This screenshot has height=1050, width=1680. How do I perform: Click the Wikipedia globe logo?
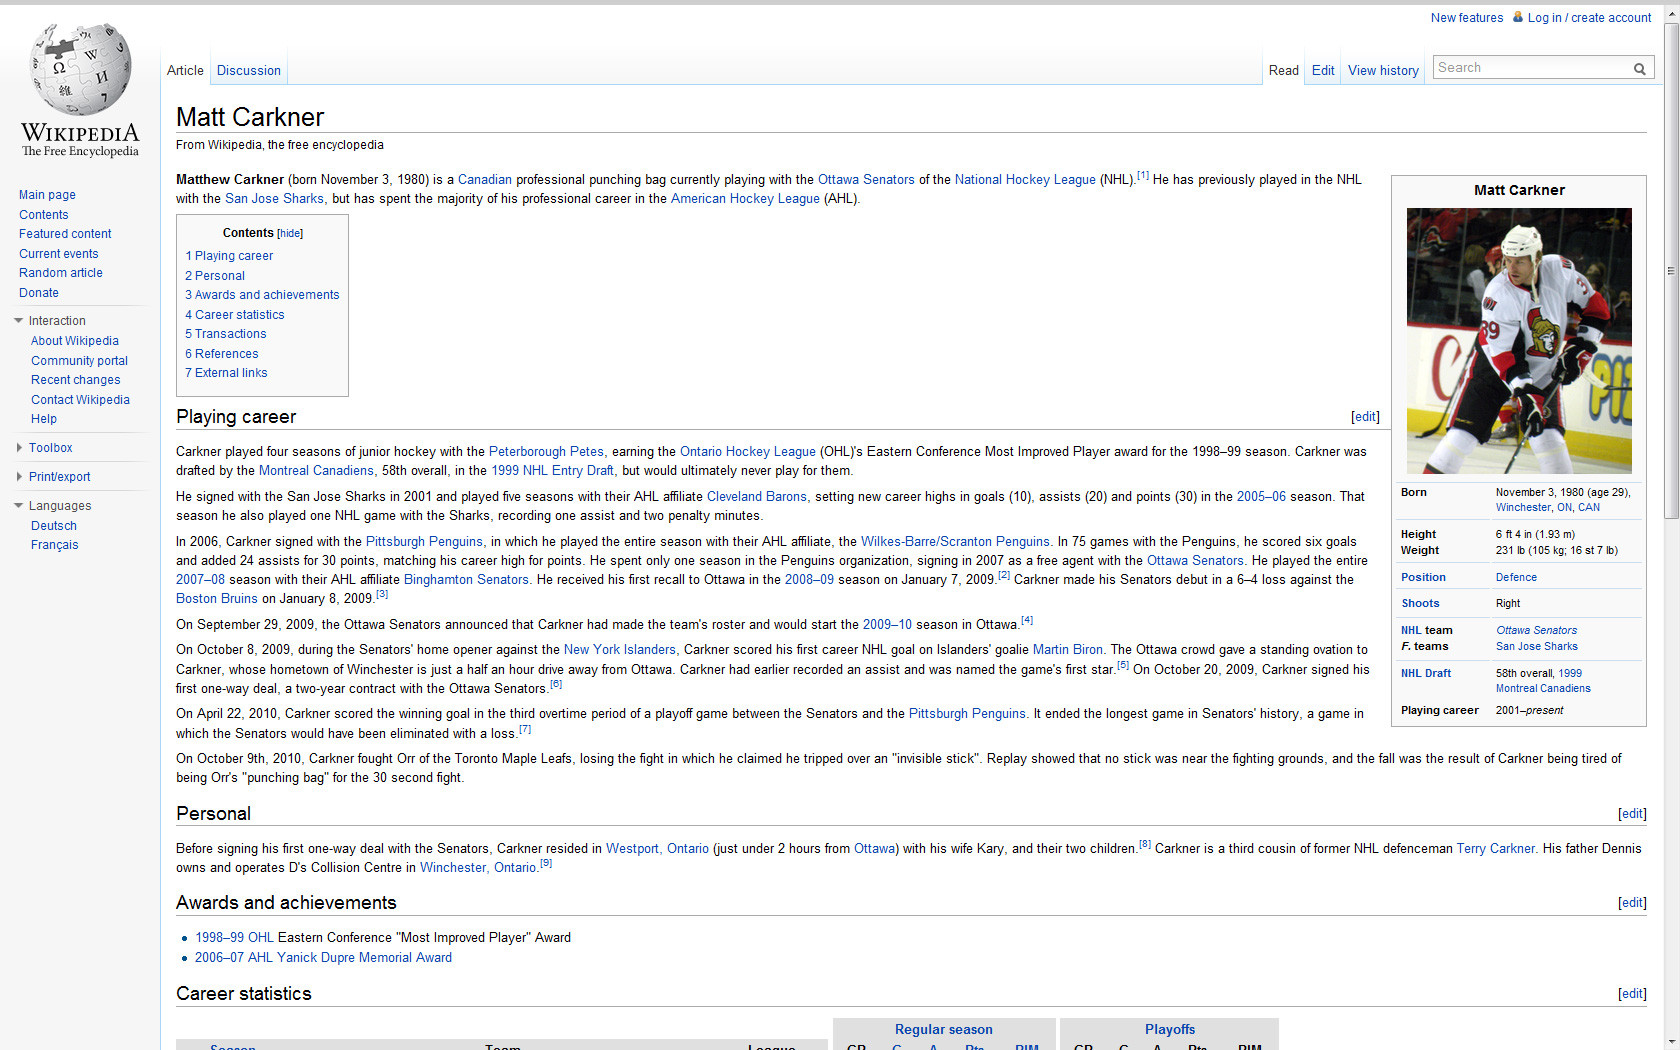coord(80,68)
